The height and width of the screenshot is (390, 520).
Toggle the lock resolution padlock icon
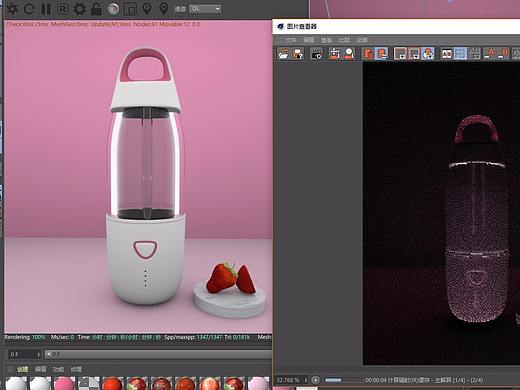96,9
